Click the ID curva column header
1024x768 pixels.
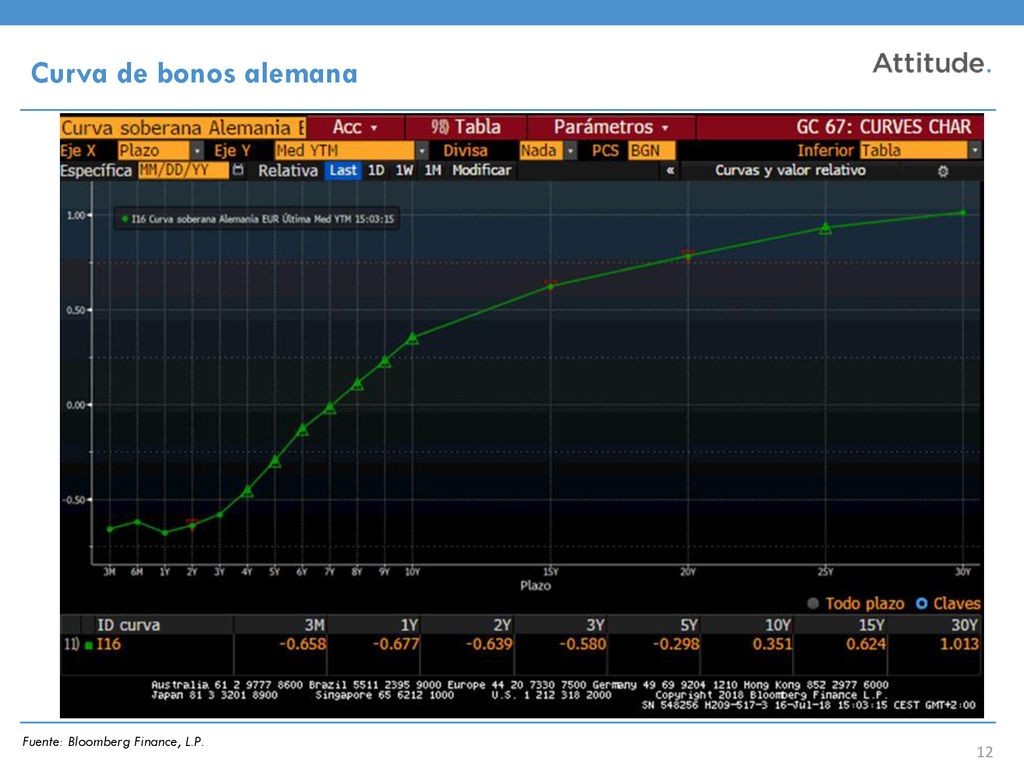[x=128, y=625]
